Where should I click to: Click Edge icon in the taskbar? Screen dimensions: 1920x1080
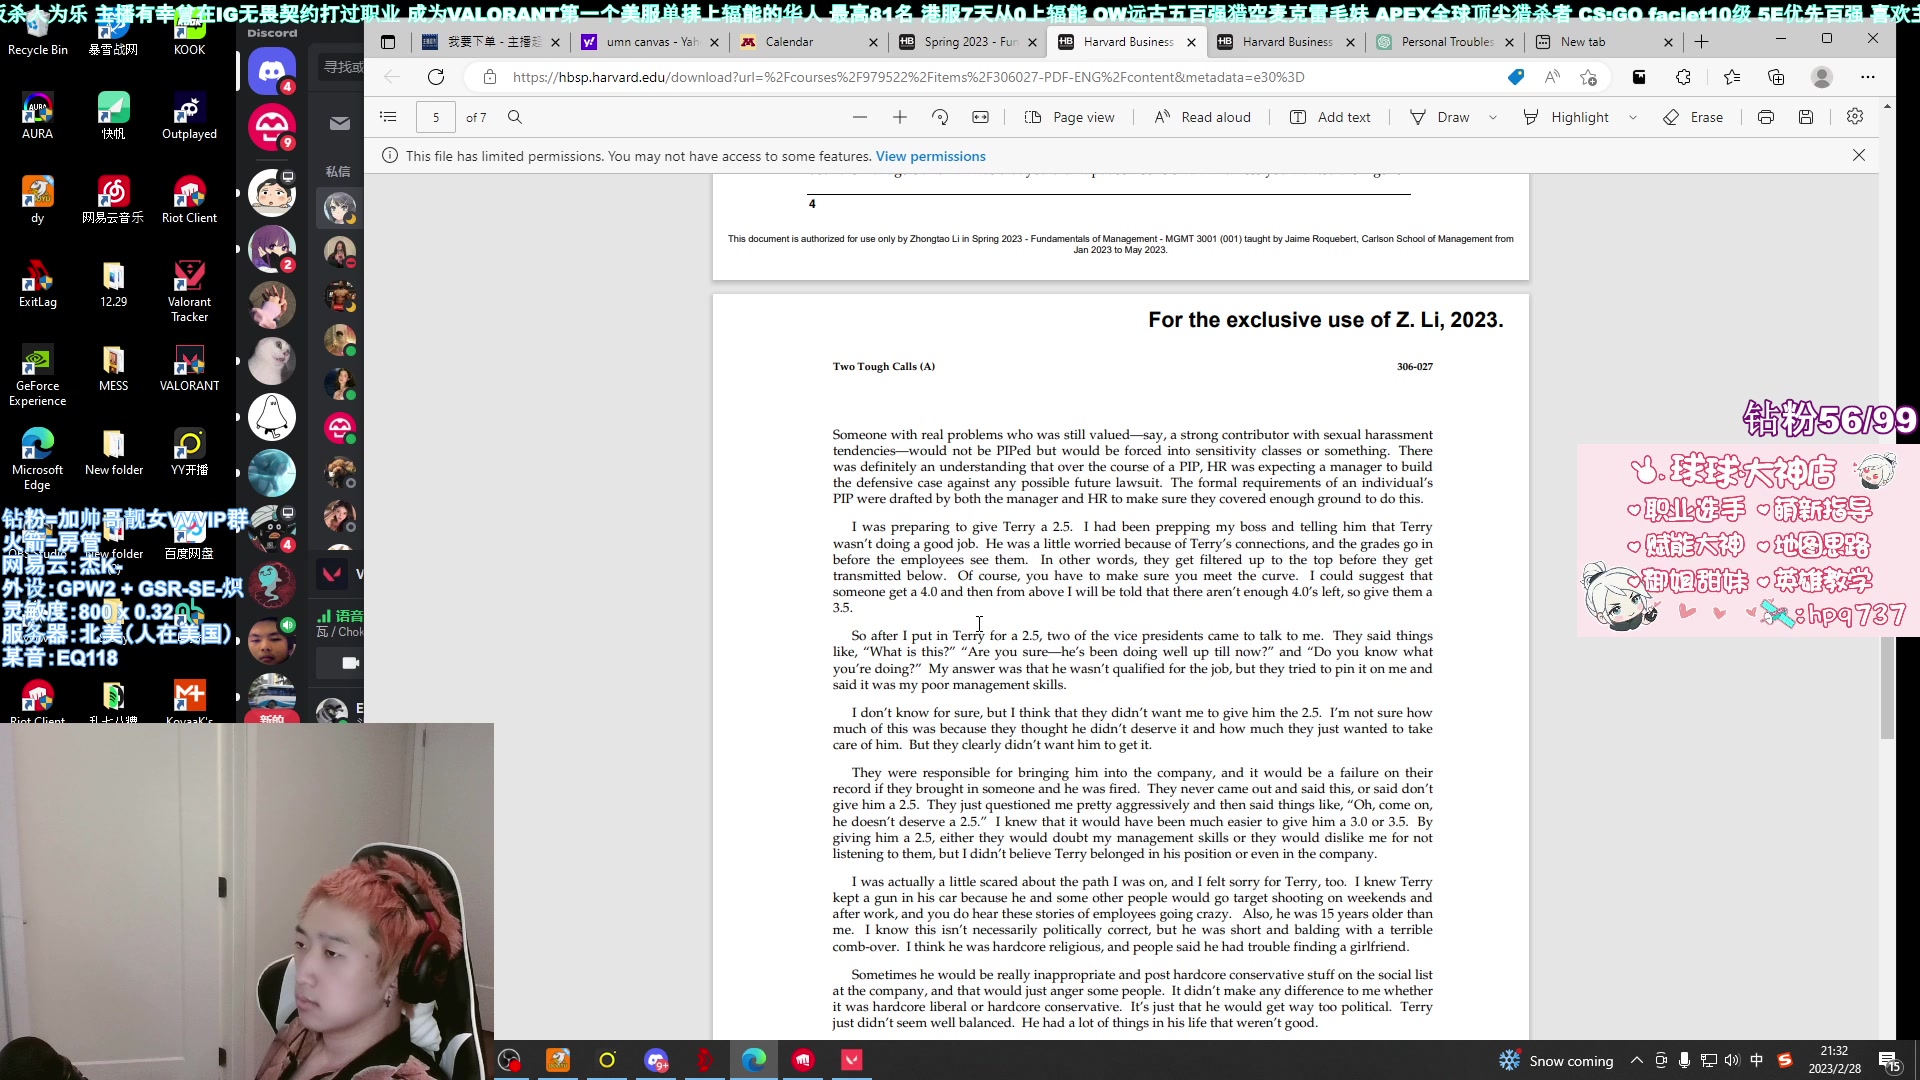pyautogui.click(x=754, y=1060)
